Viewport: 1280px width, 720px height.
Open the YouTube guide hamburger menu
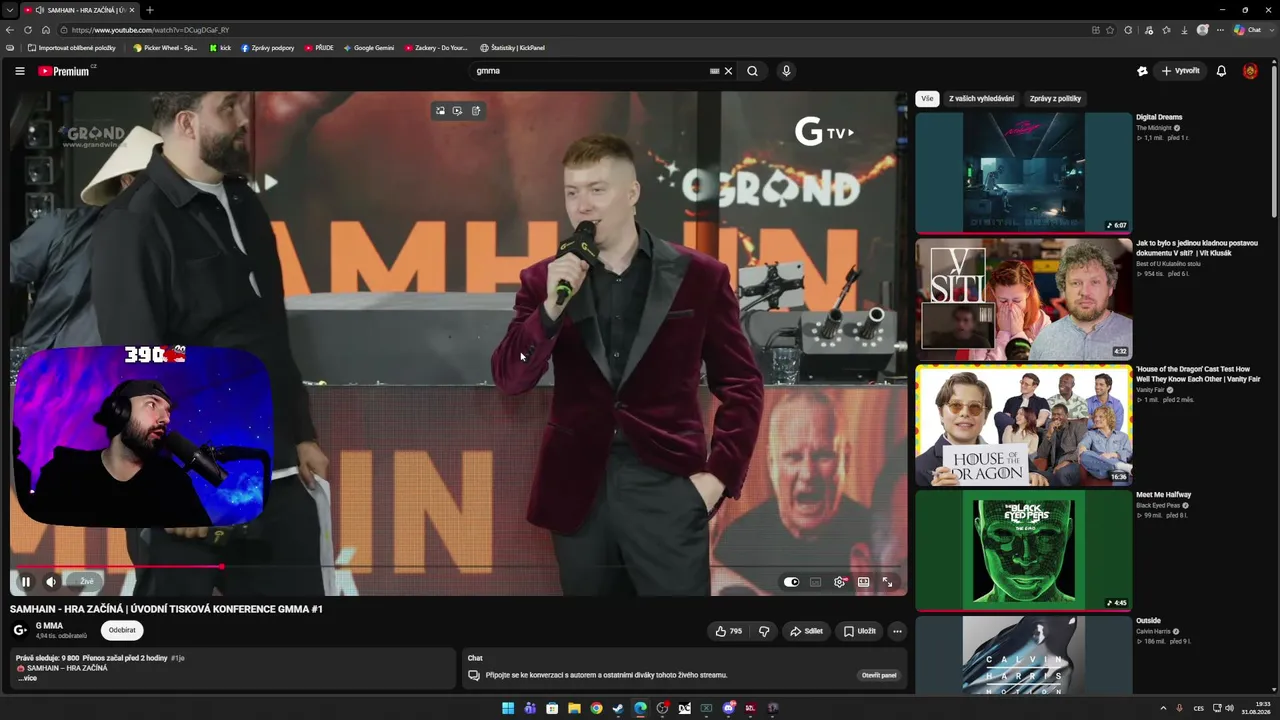tap(20, 71)
